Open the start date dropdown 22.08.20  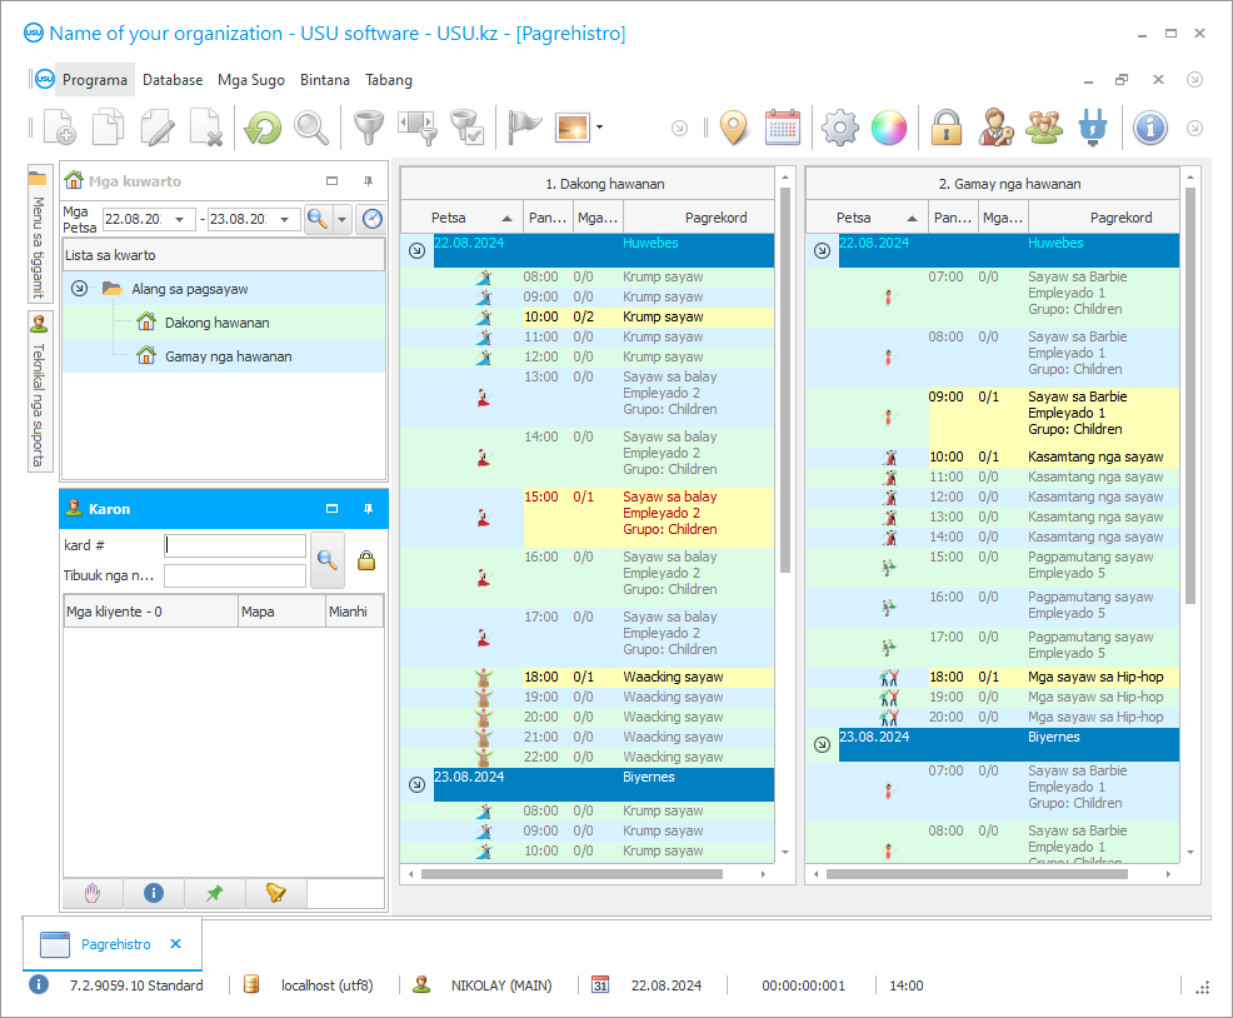(179, 219)
